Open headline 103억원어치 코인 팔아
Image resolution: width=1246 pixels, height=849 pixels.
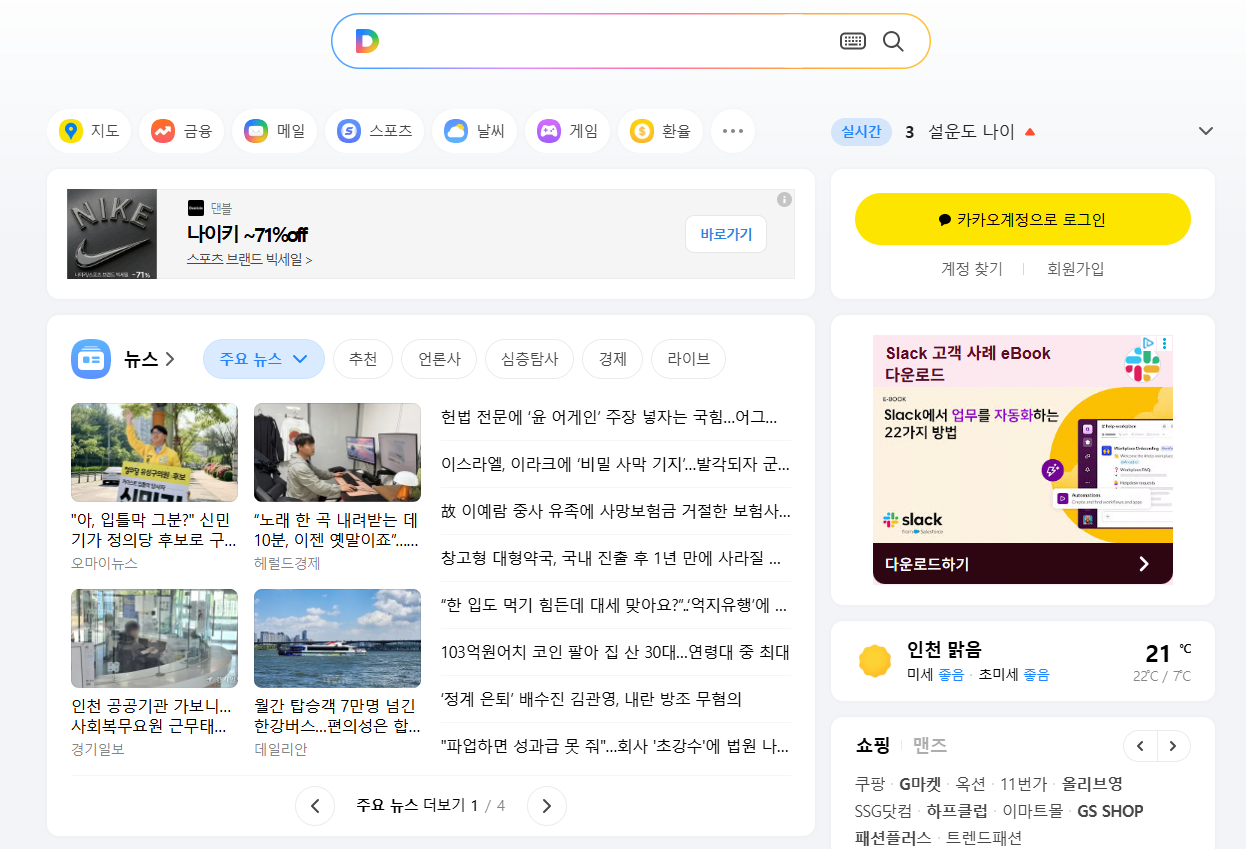(x=615, y=652)
